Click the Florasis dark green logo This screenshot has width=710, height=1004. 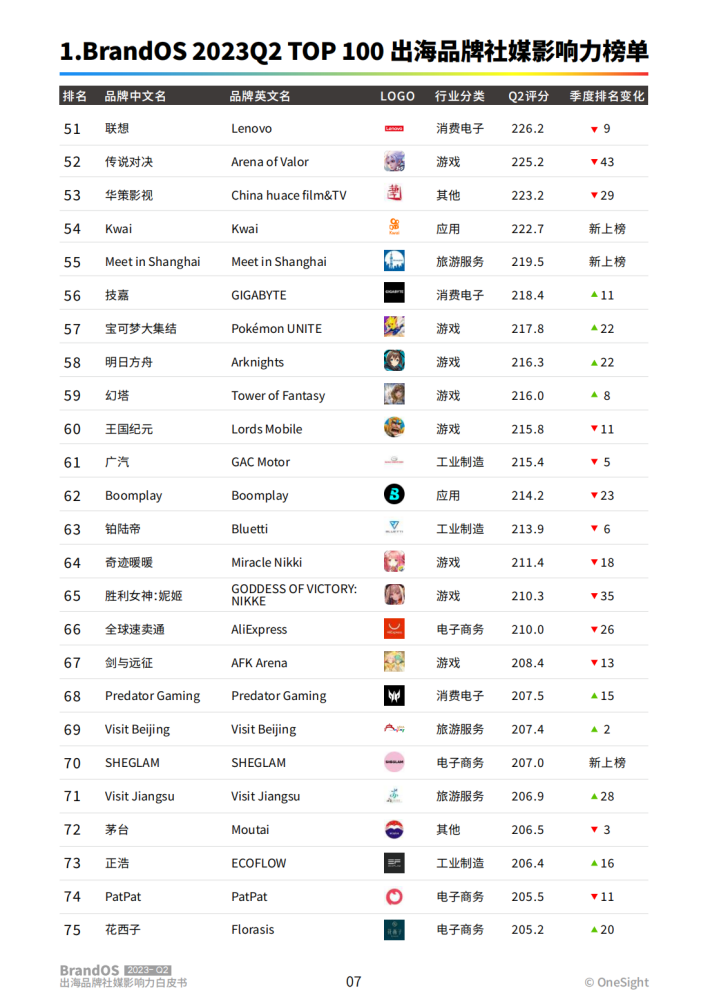[x=394, y=930]
